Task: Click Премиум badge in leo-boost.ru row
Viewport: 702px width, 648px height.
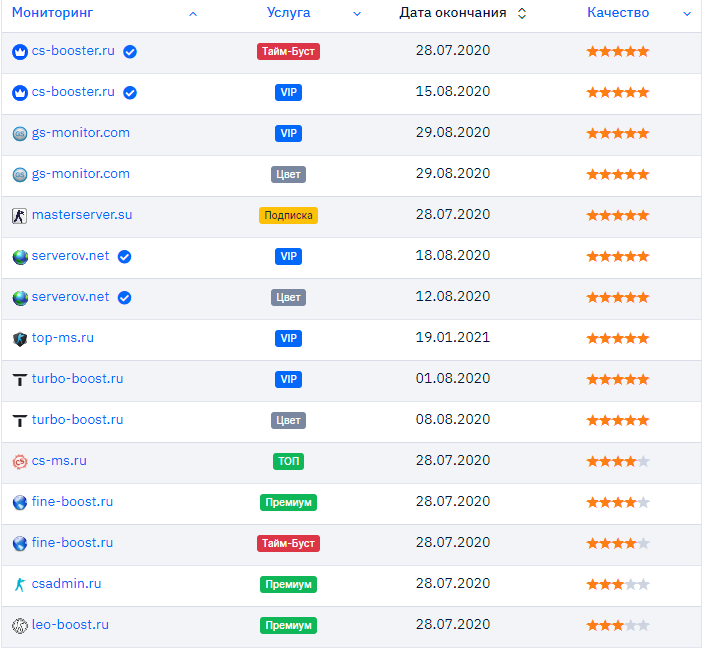Action: (288, 625)
